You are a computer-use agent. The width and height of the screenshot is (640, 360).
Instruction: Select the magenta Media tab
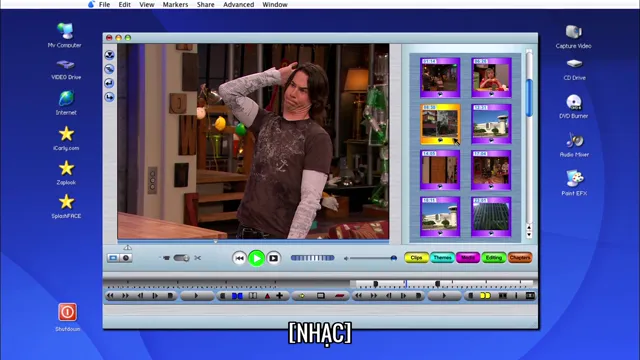click(x=468, y=258)
